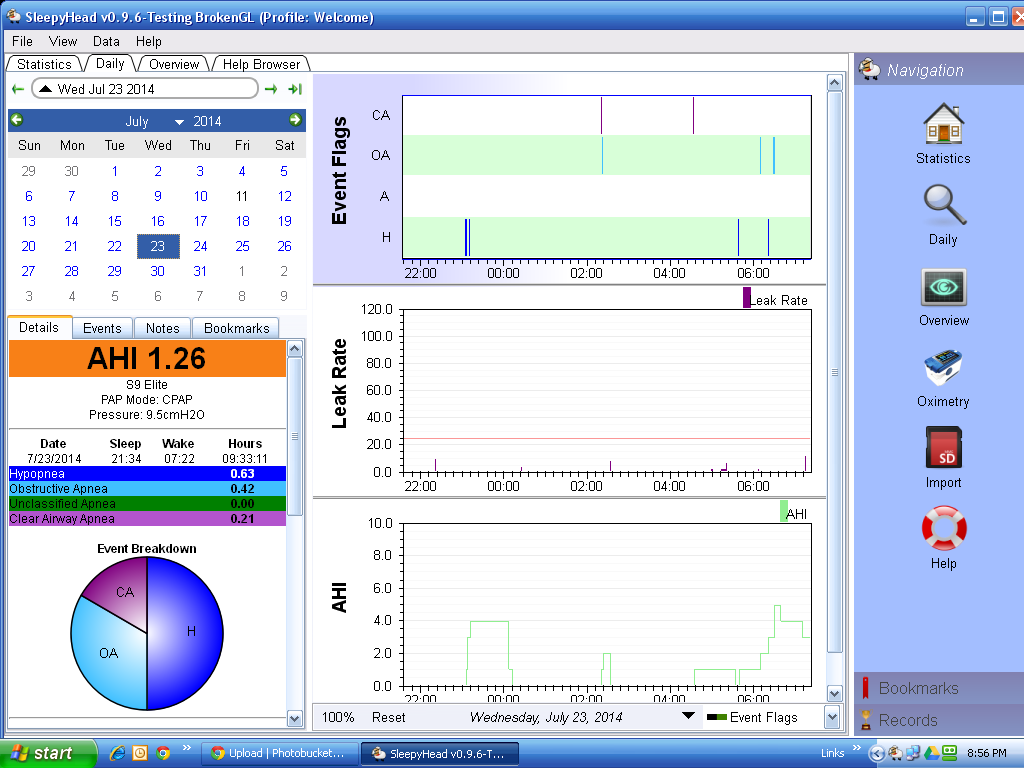The height and width of the screenshot is (768, 1024).
Task: Switch to the Events tab
Action: point(102,328)
